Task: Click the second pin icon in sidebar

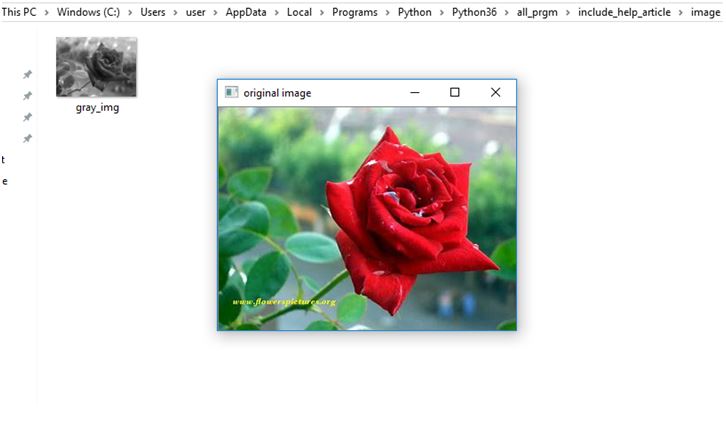Action: click(x=27, y=95)
